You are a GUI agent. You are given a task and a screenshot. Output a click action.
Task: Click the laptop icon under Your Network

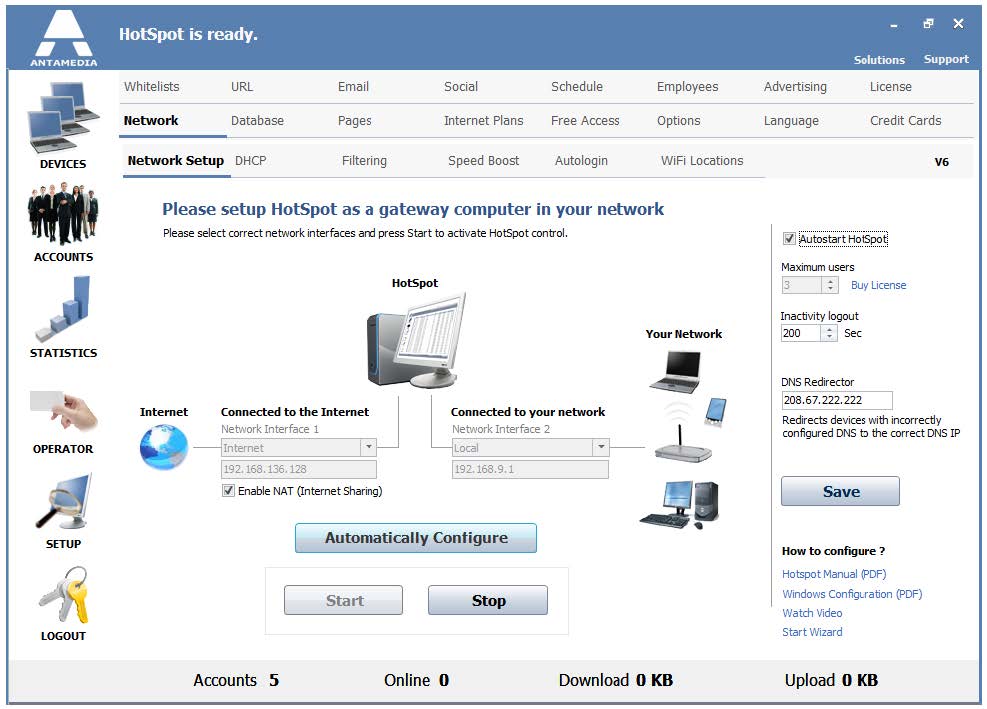point(675,372)
